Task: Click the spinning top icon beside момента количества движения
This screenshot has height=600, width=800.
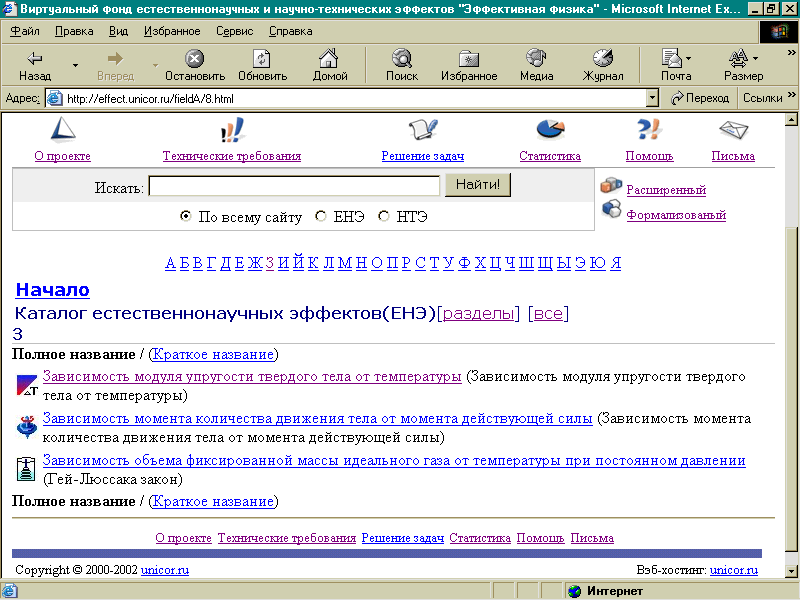Action: [x=27, y=427]
